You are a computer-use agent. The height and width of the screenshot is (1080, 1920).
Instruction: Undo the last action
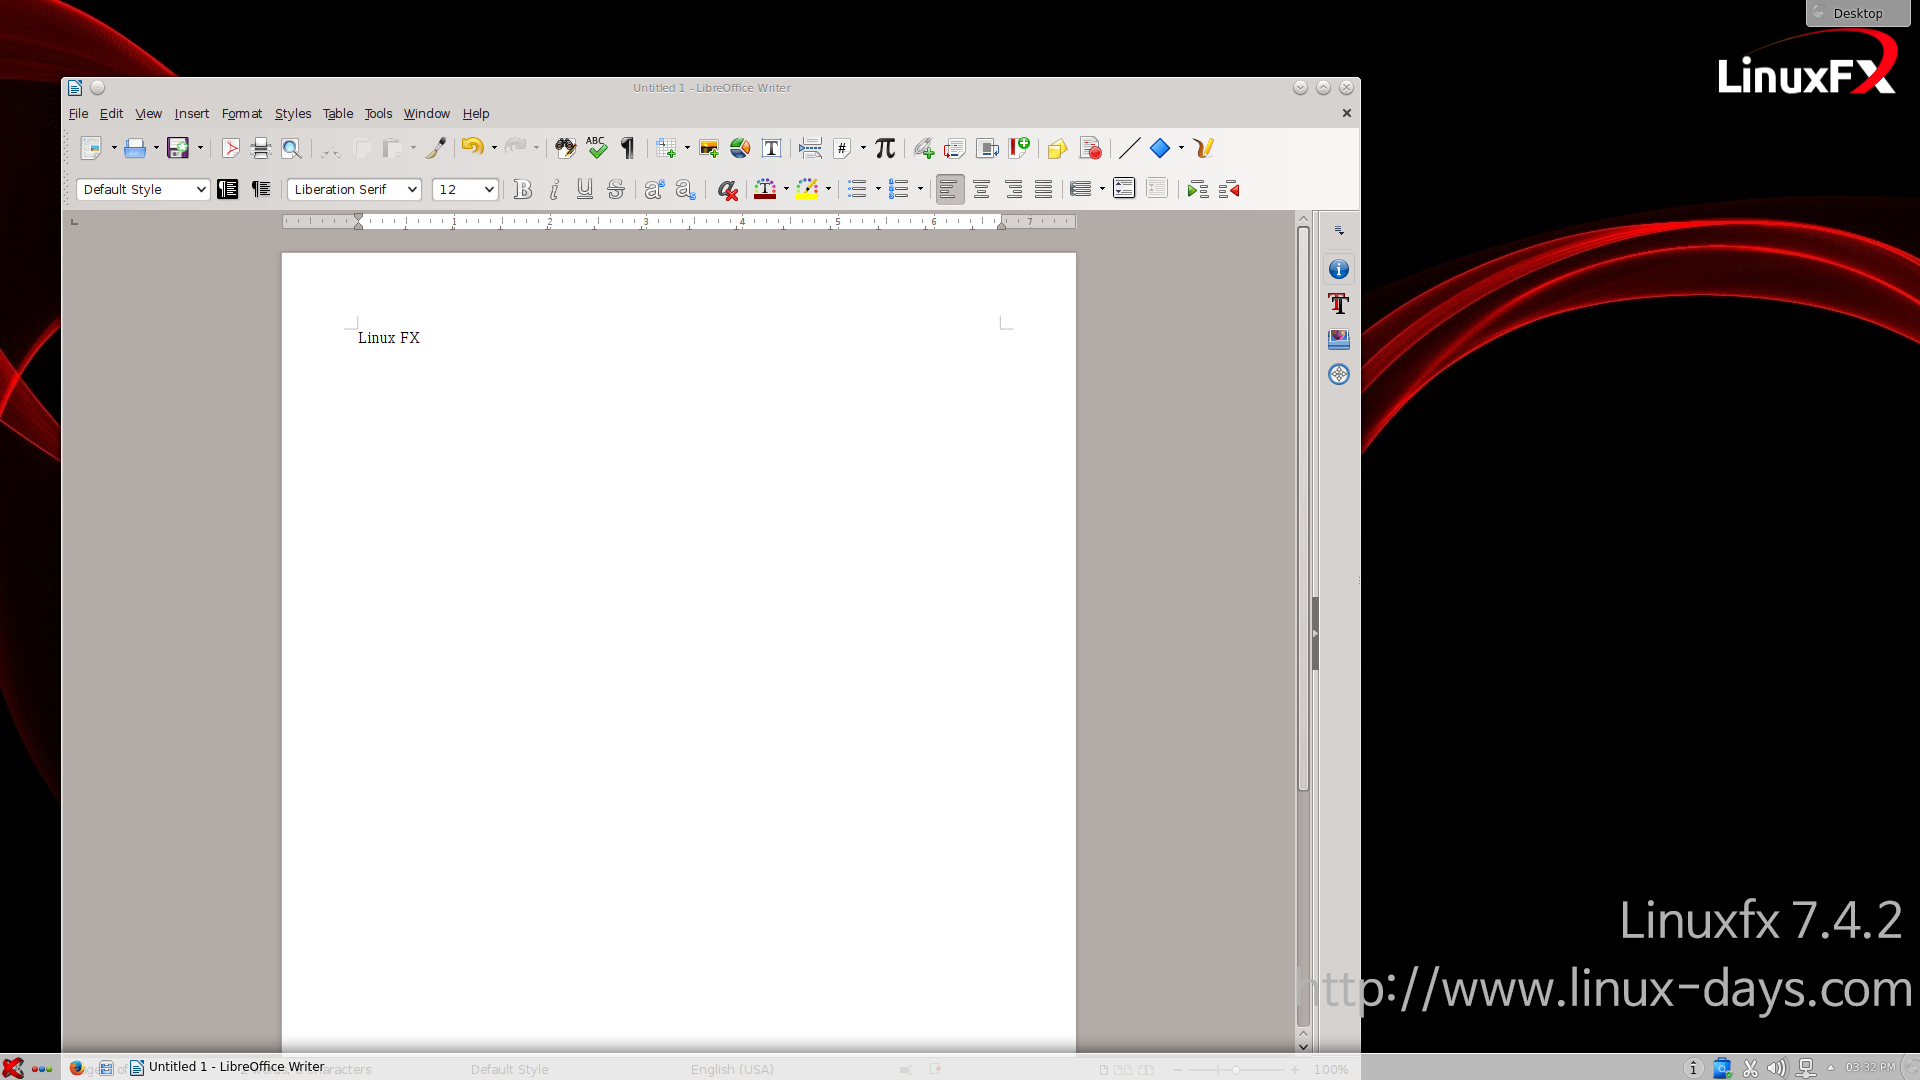[x=472, y=148]
